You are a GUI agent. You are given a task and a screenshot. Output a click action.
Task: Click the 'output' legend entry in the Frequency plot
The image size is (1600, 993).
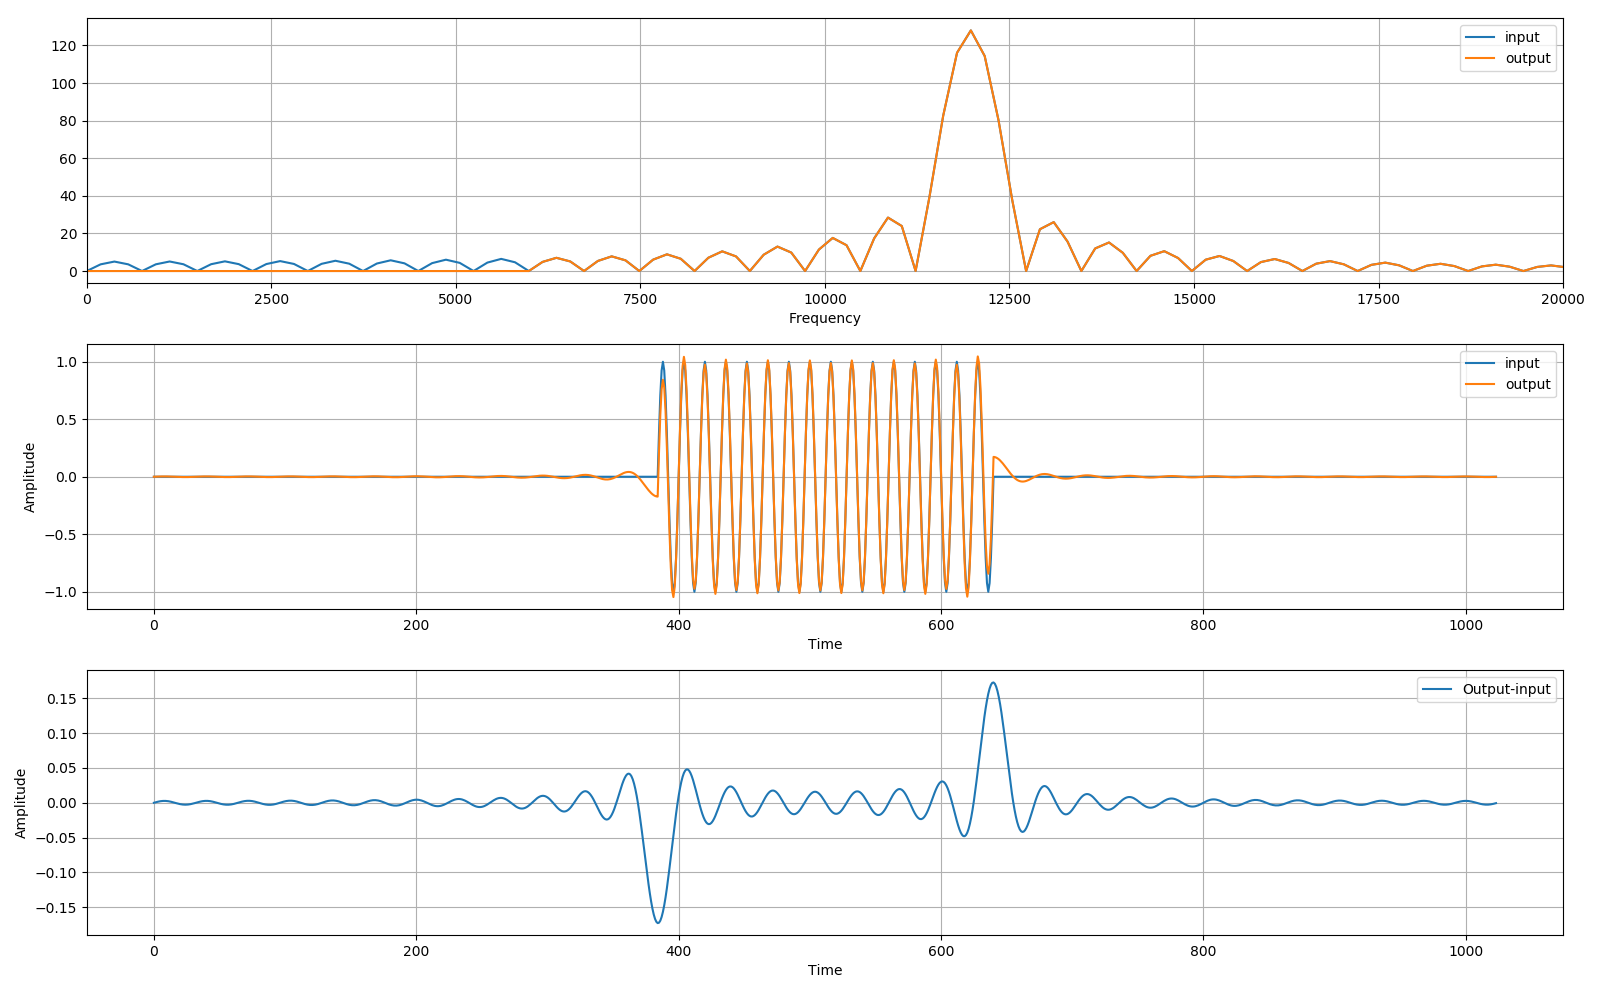tap(1527, 58)
